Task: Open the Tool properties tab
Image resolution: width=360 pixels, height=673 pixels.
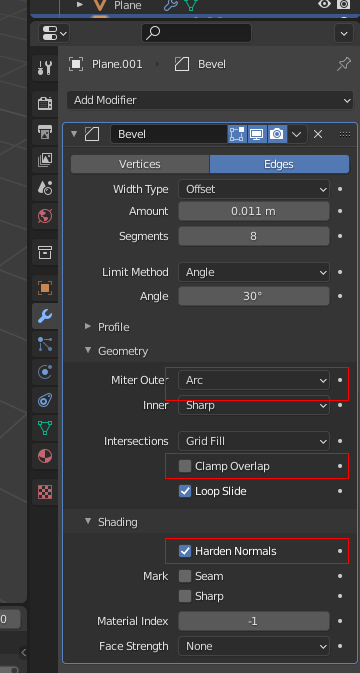Action: coord(45,68)
